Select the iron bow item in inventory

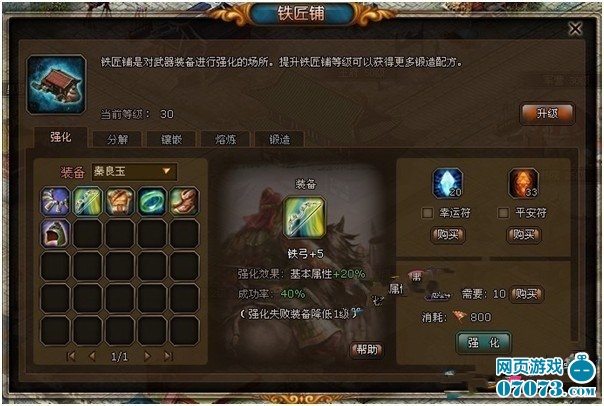[87, 201]
